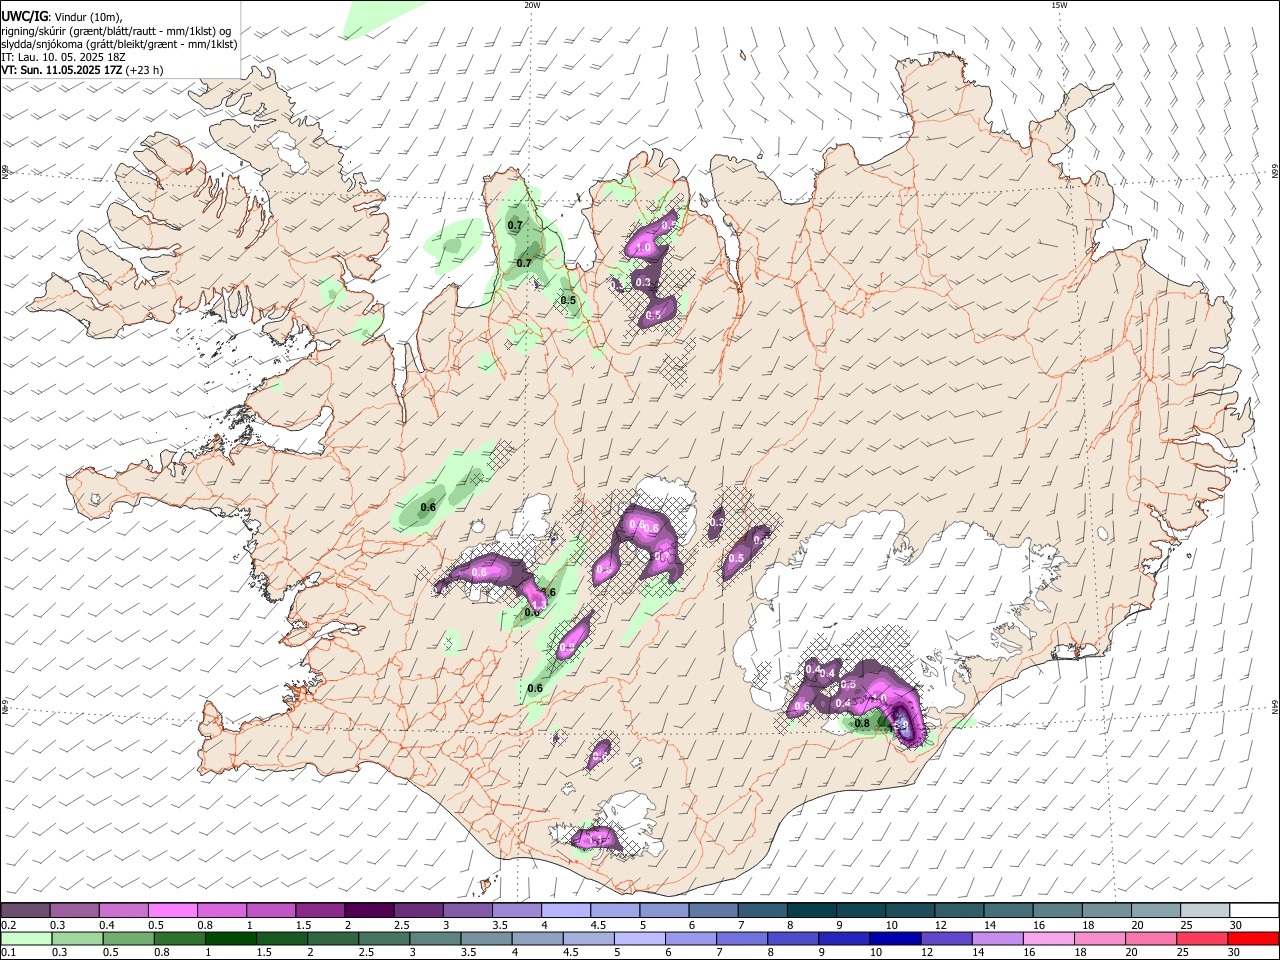Click the bottom-row legend swatch between 0.8 and 1

[179, 939]
